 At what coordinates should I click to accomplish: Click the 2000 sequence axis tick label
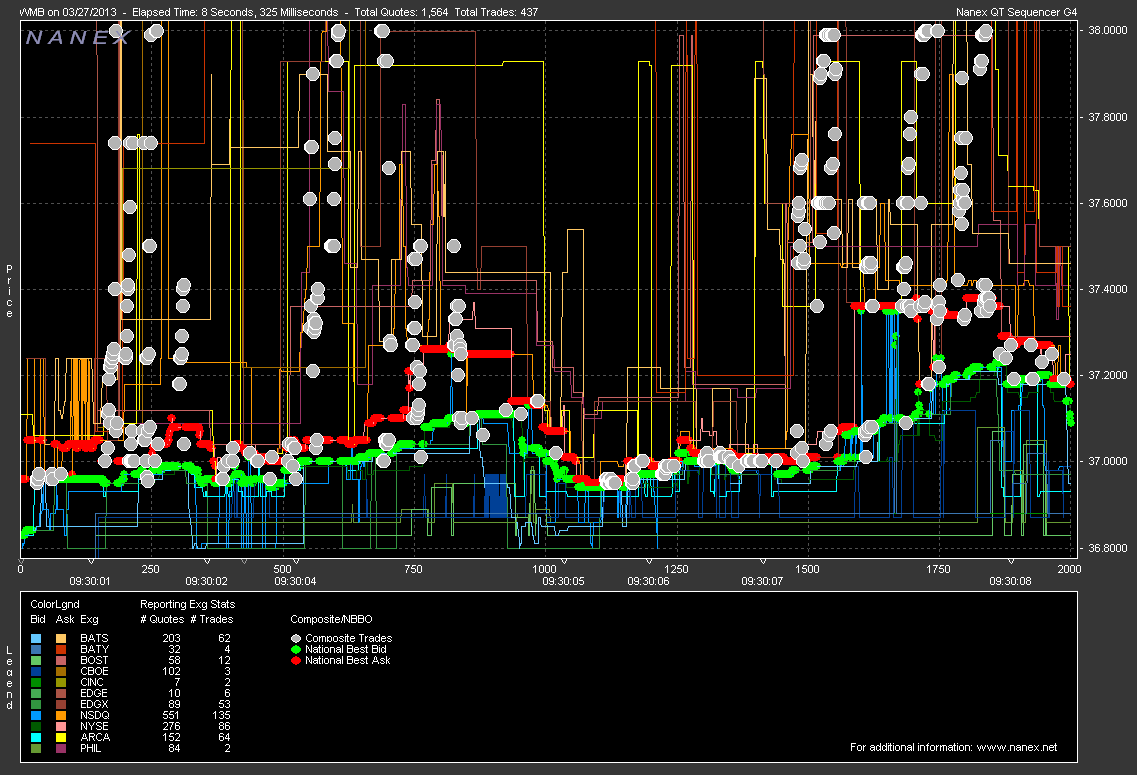pyautogui.click(x=1070, y=569)
